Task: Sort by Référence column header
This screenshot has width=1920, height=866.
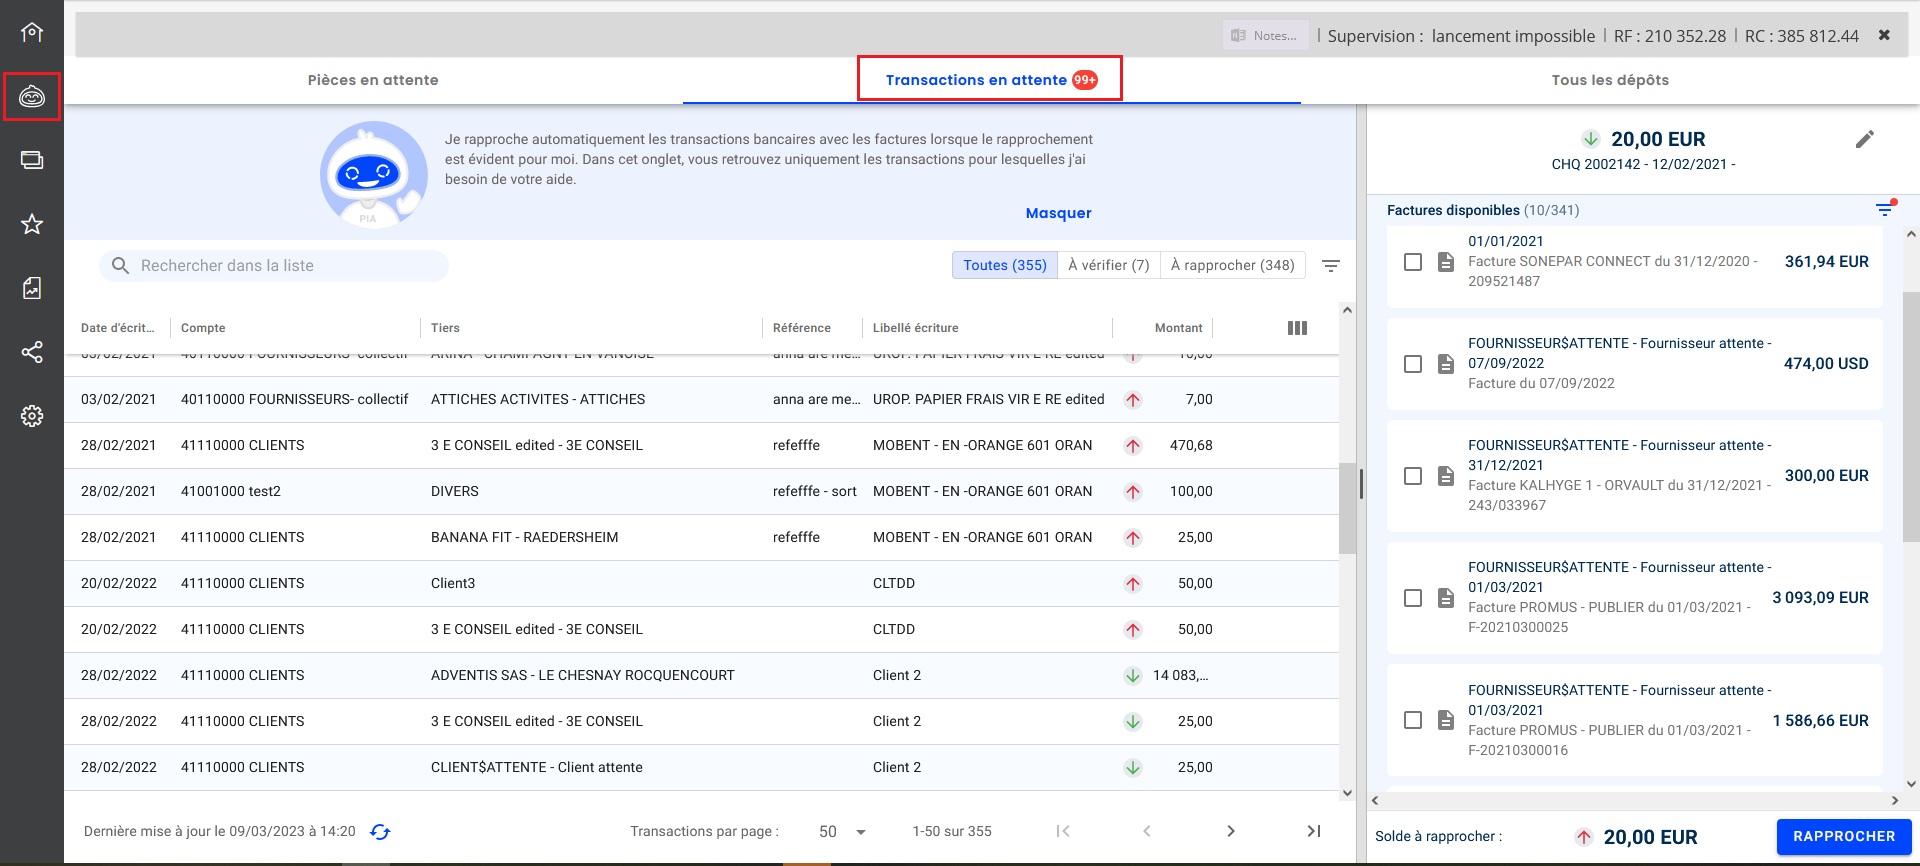Action: tap(802, 328)
